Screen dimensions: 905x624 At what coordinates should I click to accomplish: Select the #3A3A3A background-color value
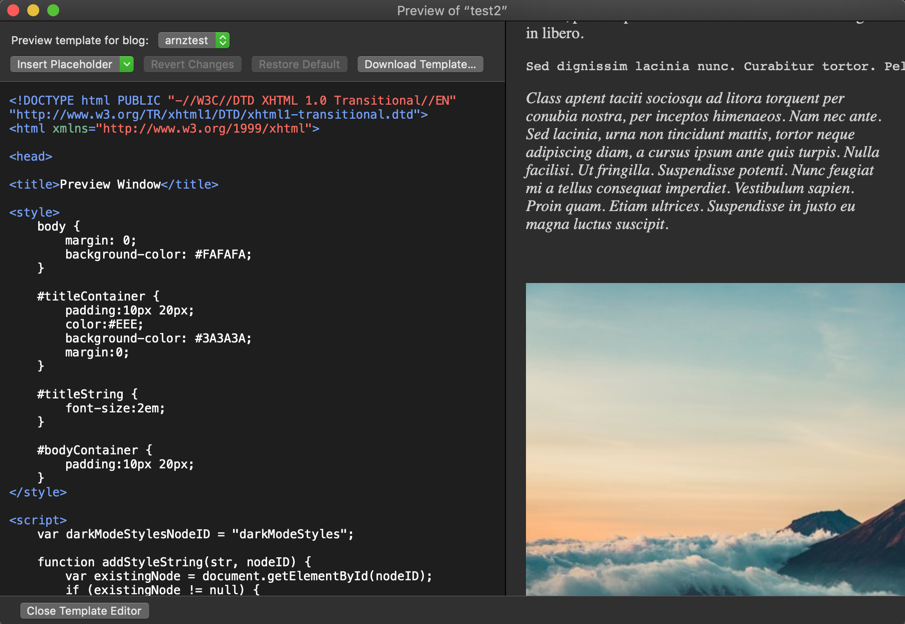[x=222, y=338]
